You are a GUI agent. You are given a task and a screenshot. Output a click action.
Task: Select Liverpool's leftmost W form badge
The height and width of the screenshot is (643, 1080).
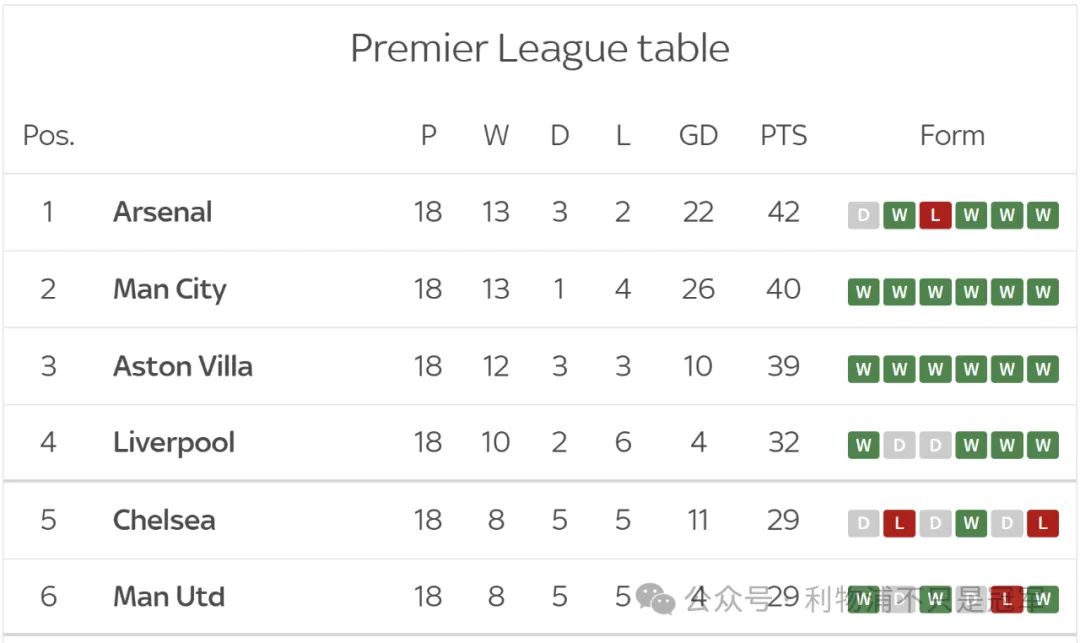click(863, 445)
